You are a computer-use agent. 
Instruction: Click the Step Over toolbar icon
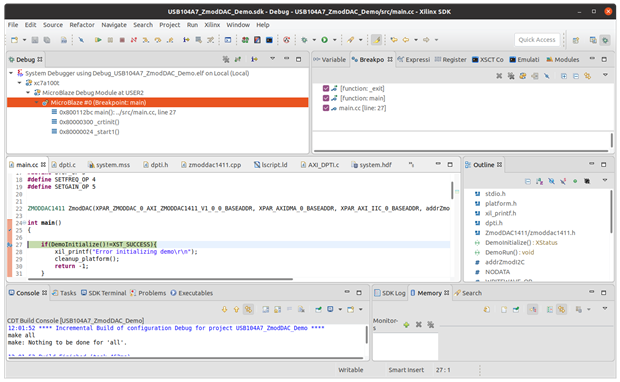point(158,40)
